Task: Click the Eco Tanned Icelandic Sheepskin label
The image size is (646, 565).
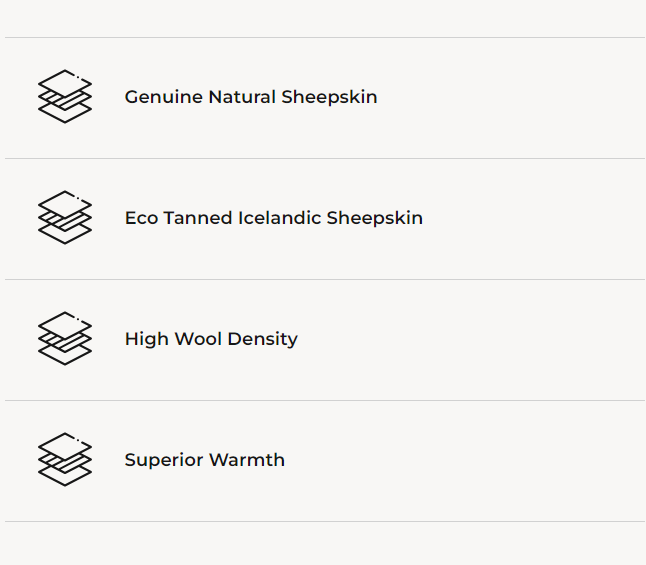Action: click(x=273, y=218)
